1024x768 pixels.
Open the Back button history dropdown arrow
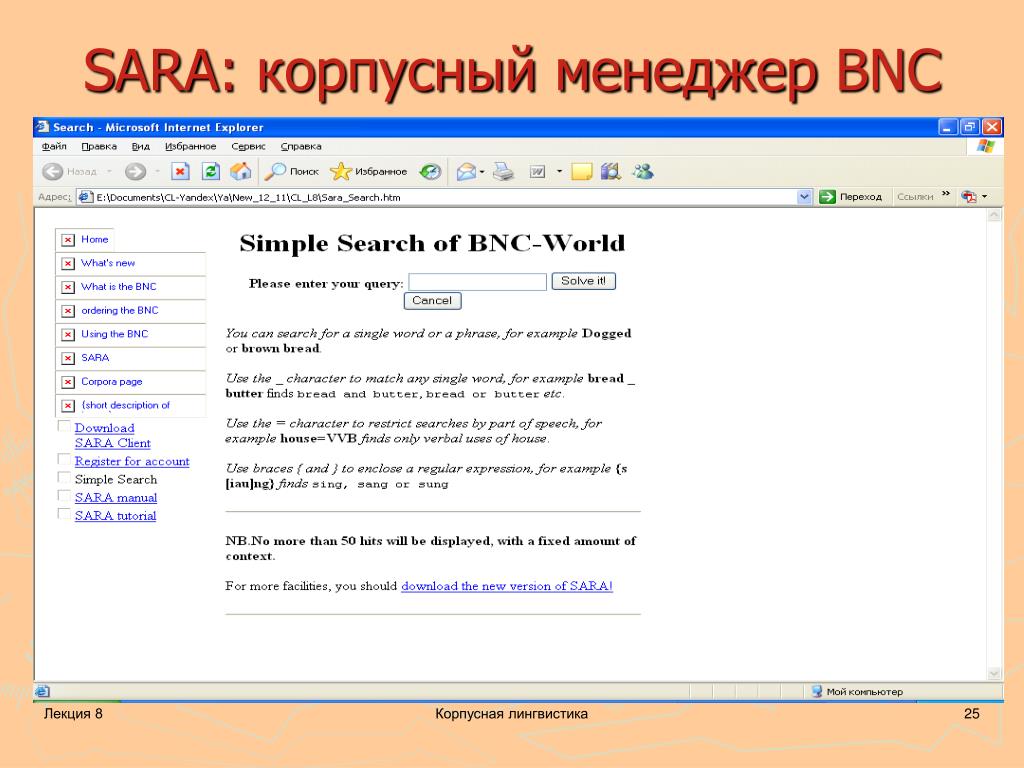click(109, 172)
